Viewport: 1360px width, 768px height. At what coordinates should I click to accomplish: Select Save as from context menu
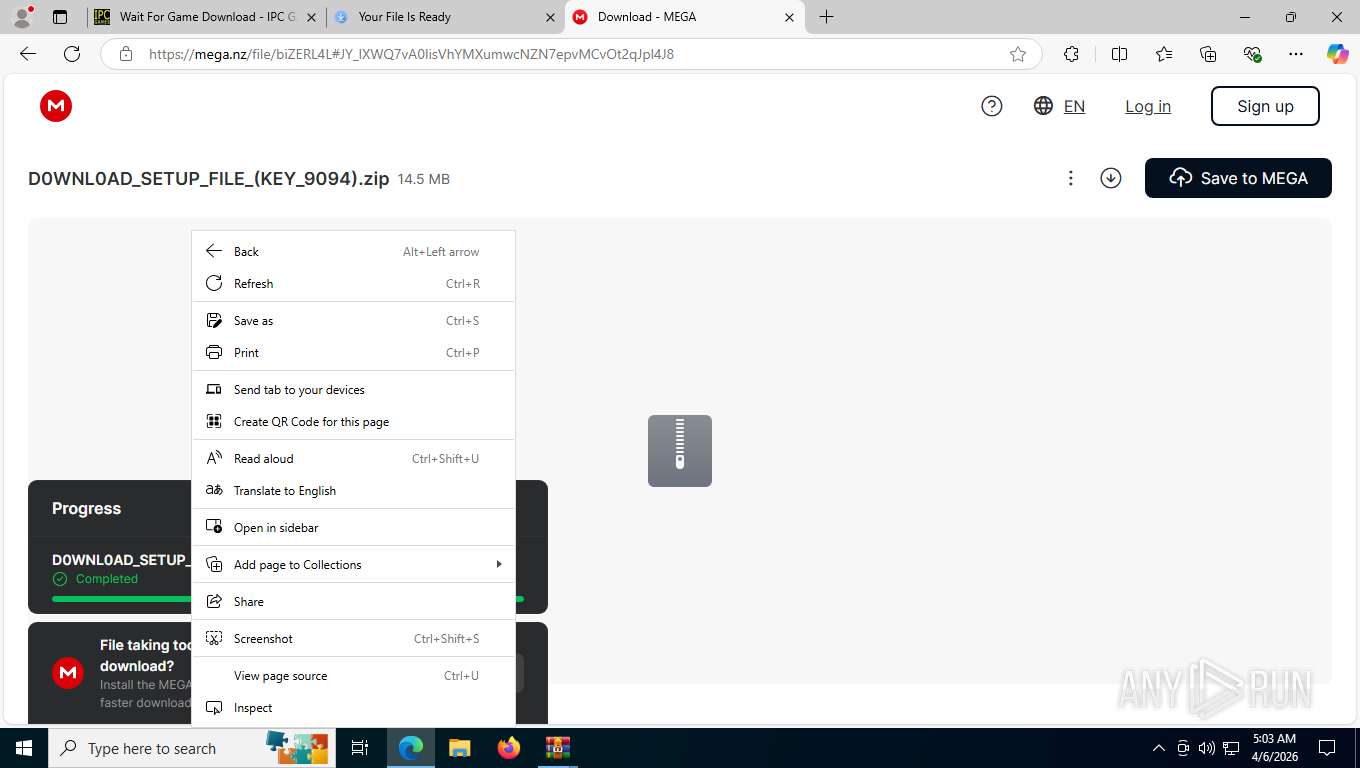click(353, 321)
